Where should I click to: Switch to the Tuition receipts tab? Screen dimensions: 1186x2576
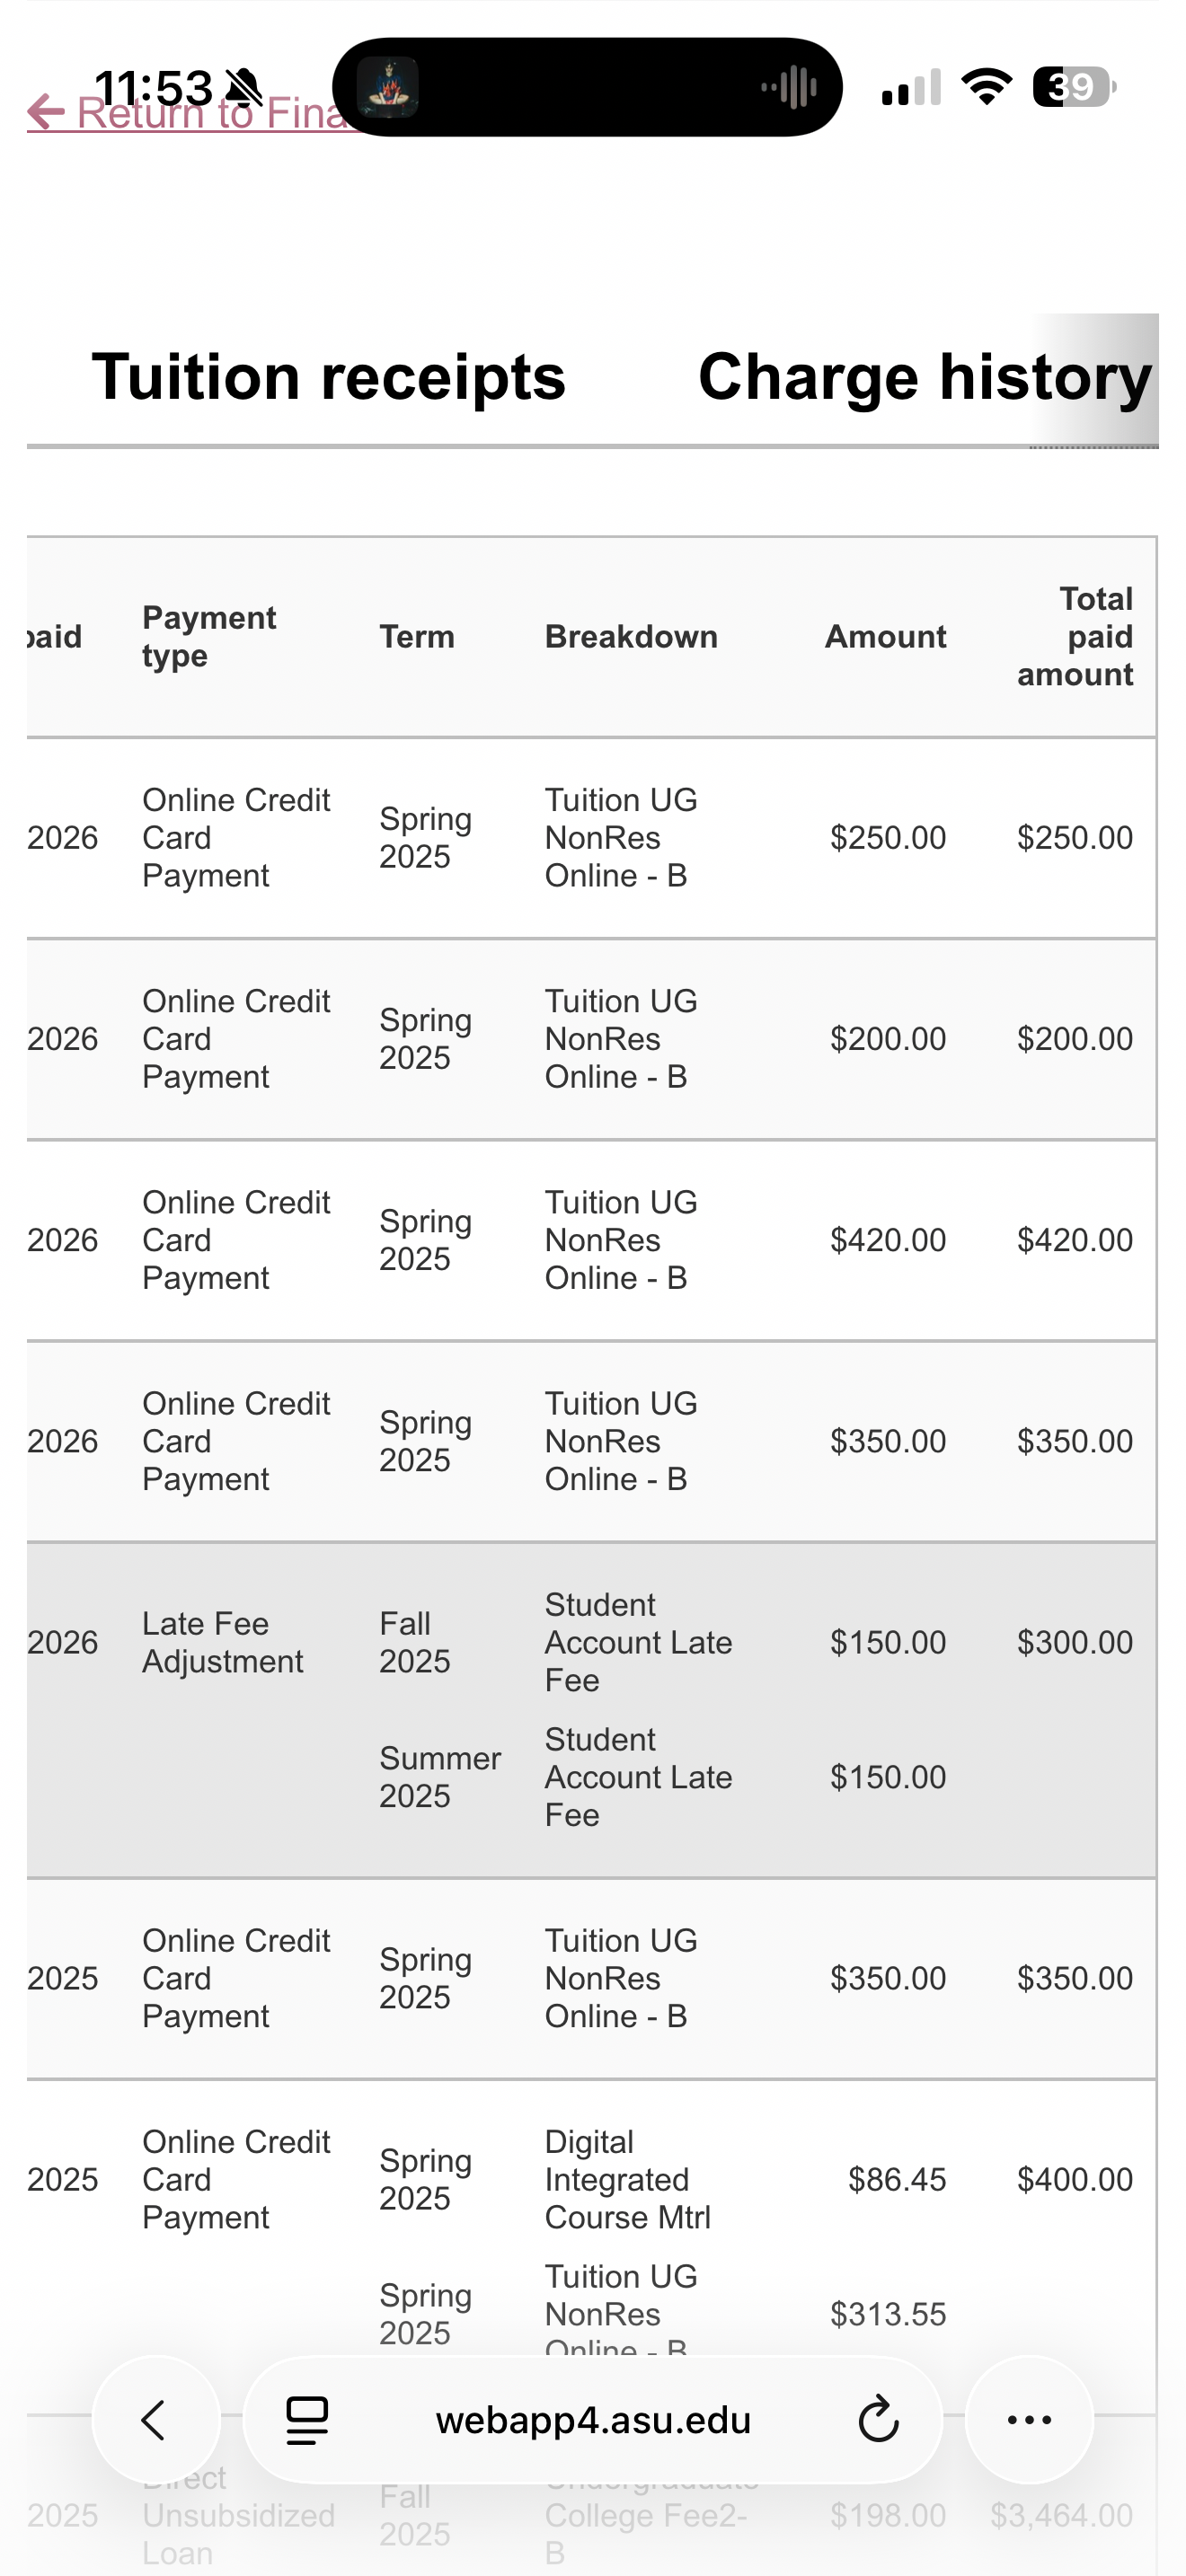pos(329,377)
